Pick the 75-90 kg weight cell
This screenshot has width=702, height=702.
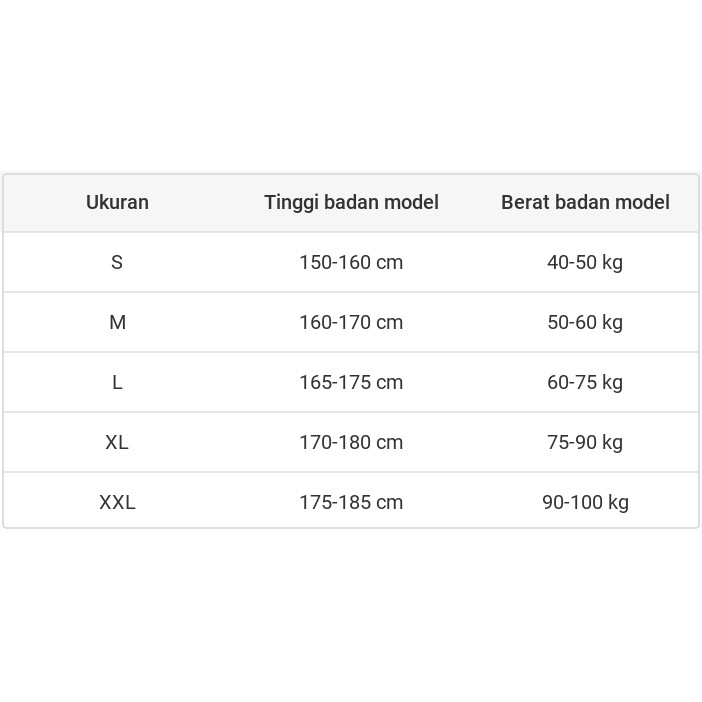(x=585, y=442)
